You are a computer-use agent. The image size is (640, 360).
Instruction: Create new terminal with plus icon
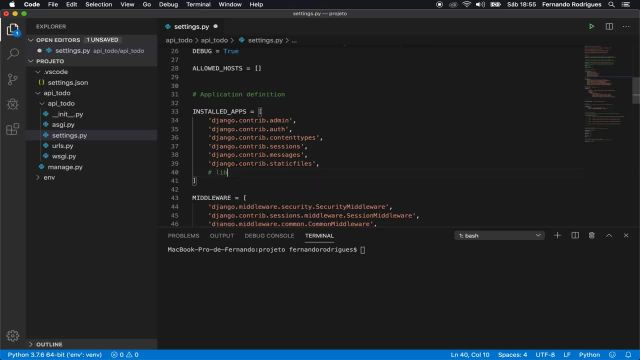pyautogui.click(x=557, y=236)
